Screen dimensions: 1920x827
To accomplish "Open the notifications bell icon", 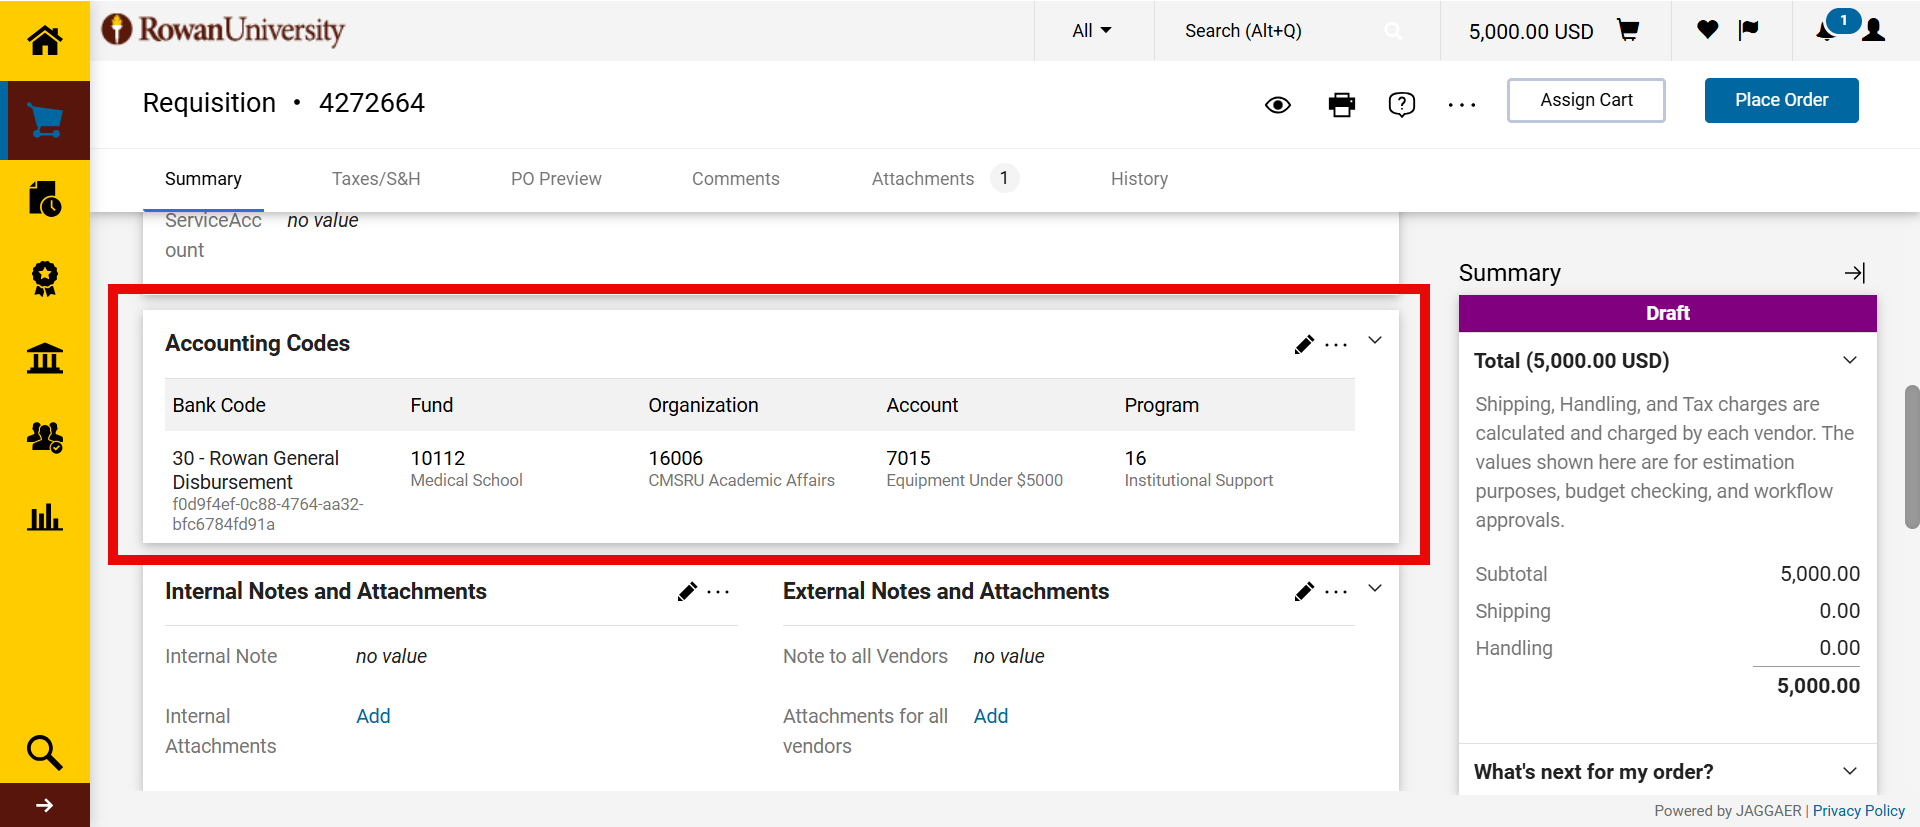I will (1826, 31).
